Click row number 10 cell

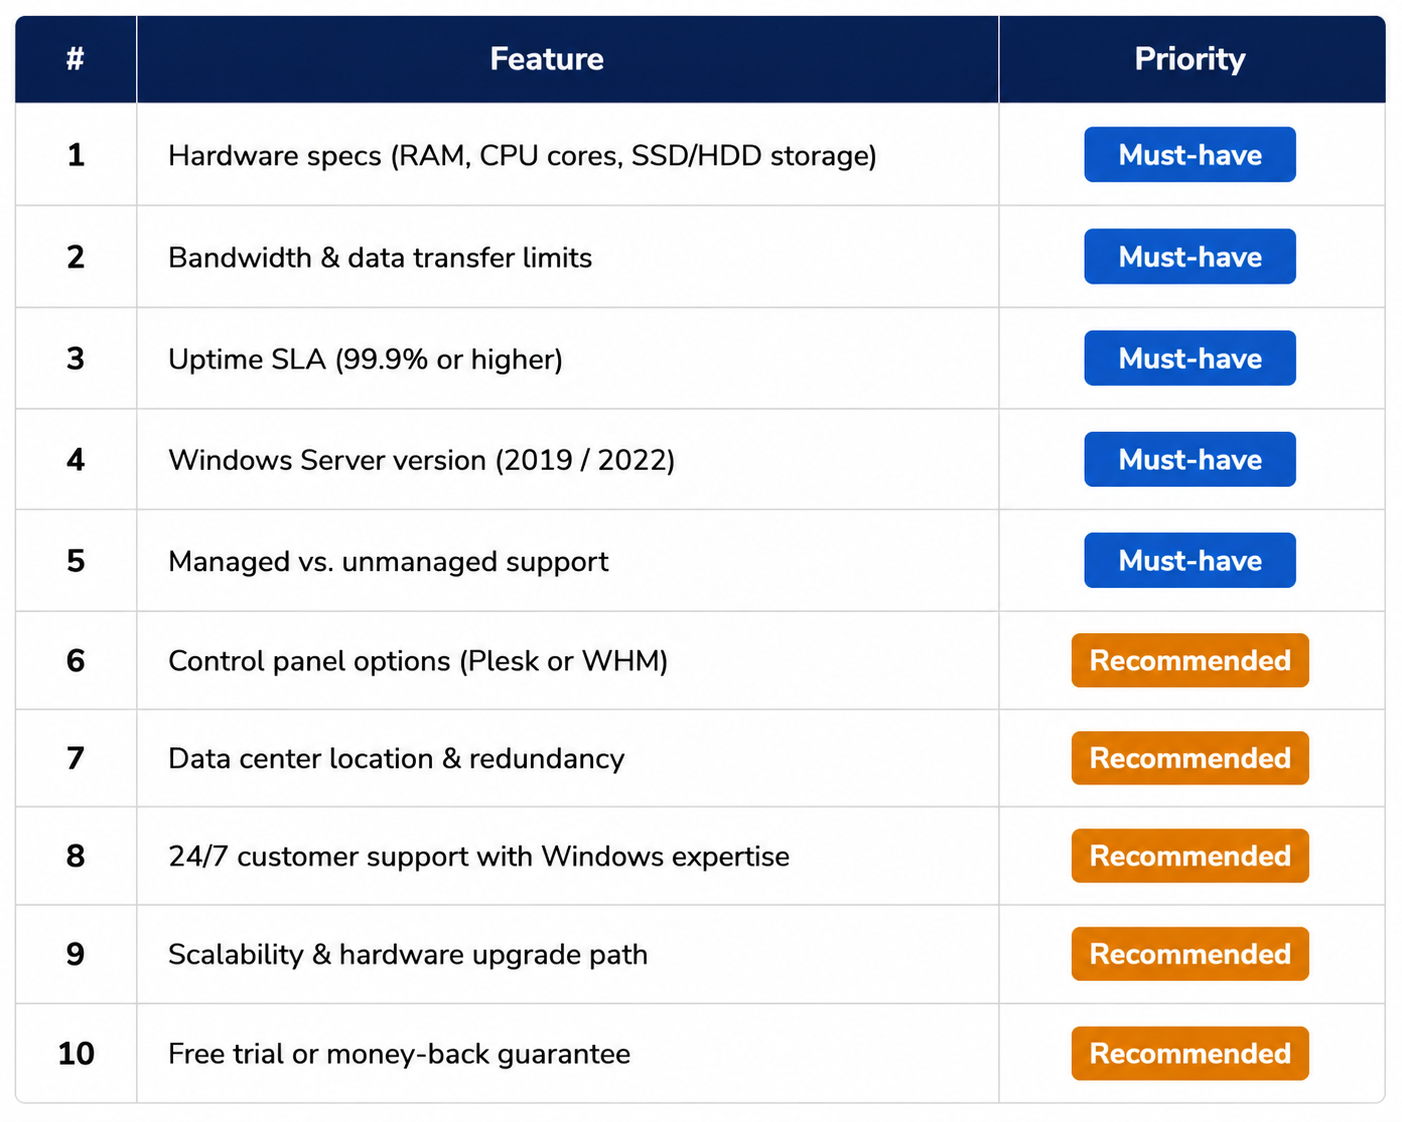[x=76, y=1053]
